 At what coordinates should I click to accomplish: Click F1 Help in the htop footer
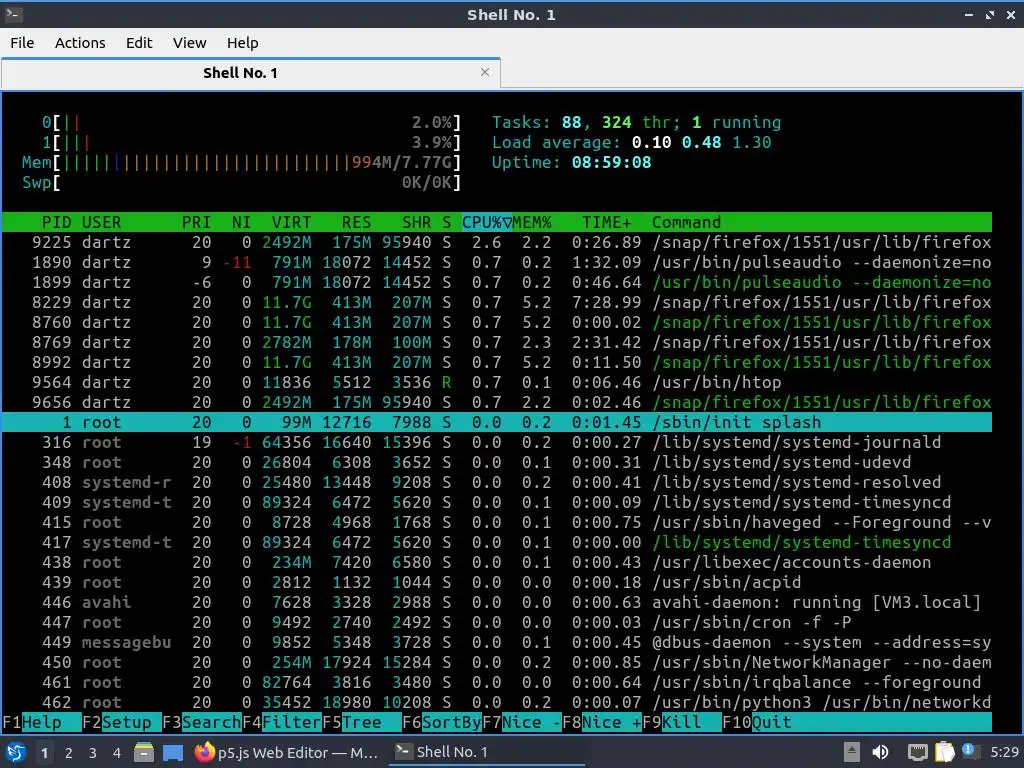click(41, 722)
